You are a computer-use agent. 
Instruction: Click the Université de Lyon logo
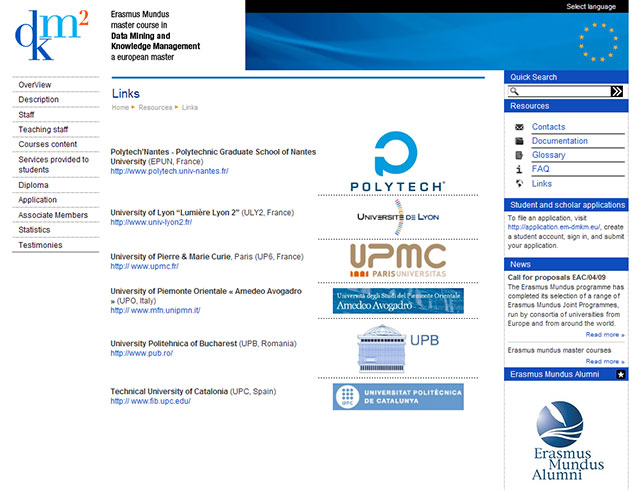tap(398, 217)
